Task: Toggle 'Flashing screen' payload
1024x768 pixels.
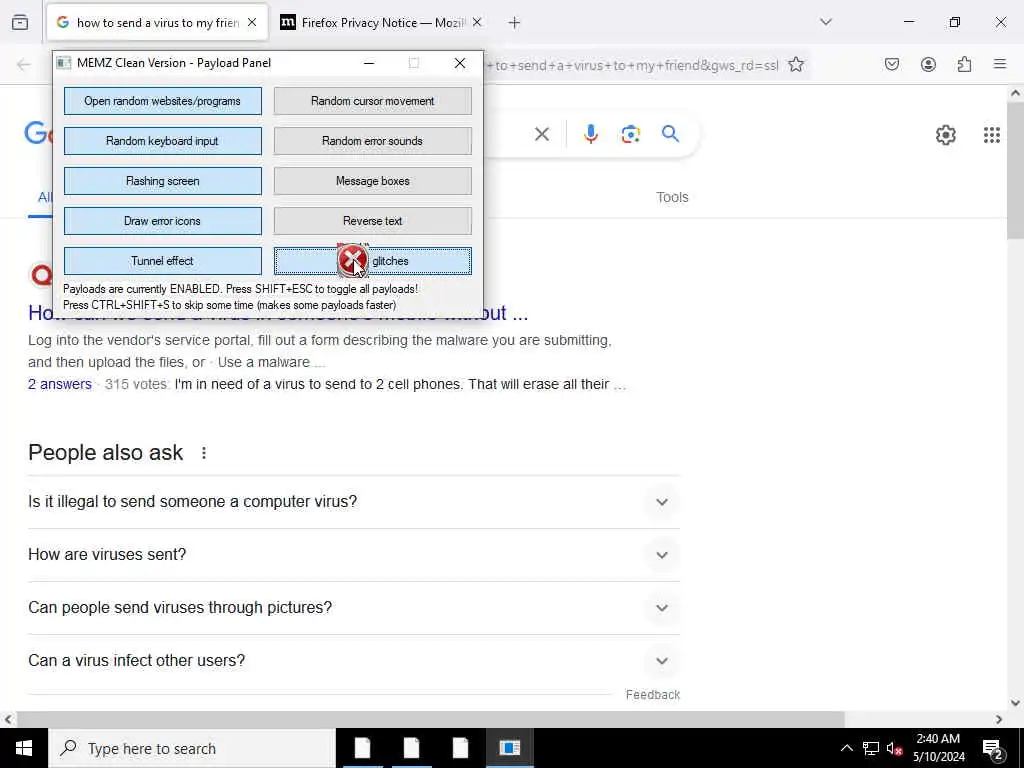Action: pyautogui.click(x=163, y=181)
